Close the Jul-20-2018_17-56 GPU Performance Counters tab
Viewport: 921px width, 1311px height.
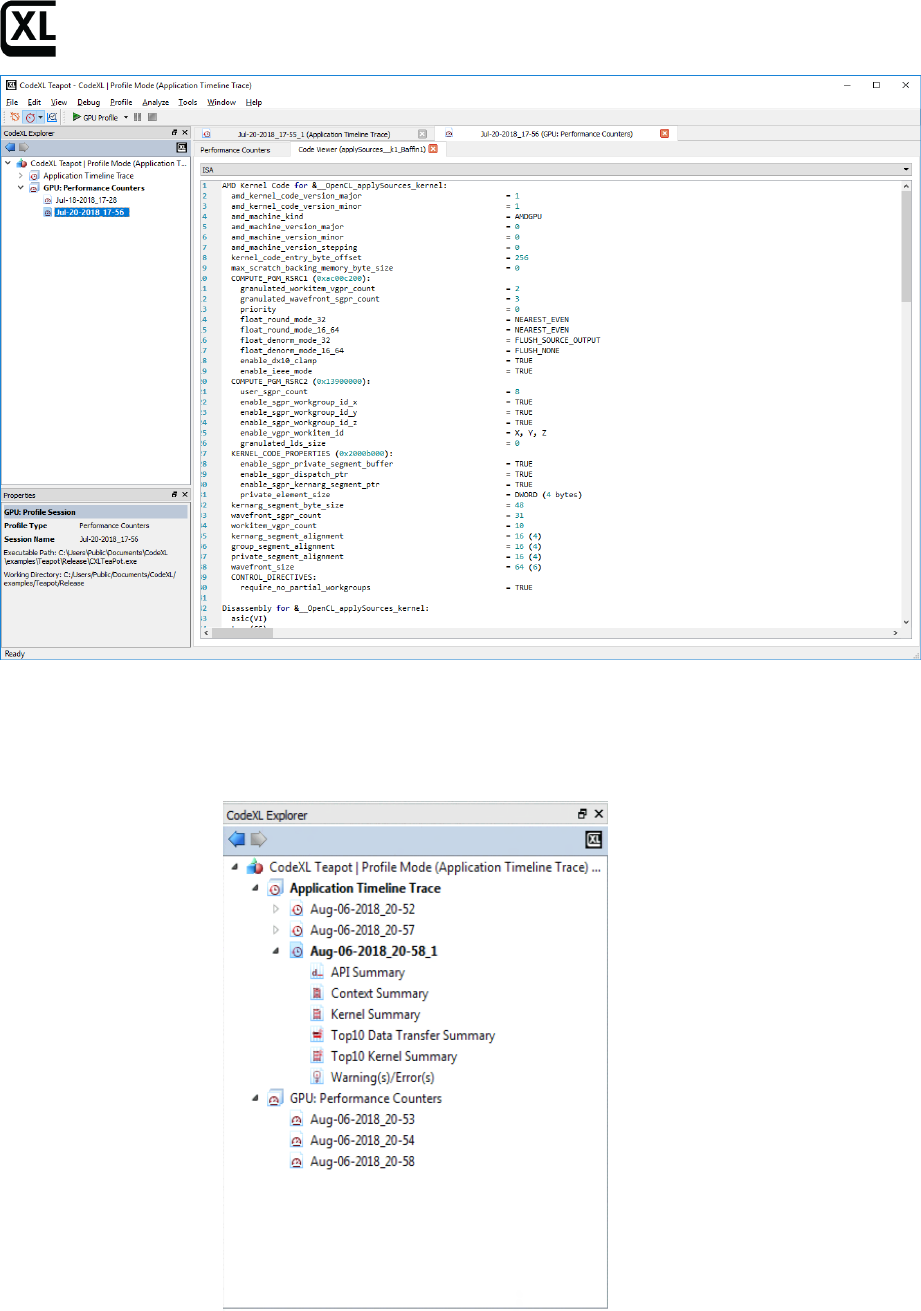[x=665, y=133]
